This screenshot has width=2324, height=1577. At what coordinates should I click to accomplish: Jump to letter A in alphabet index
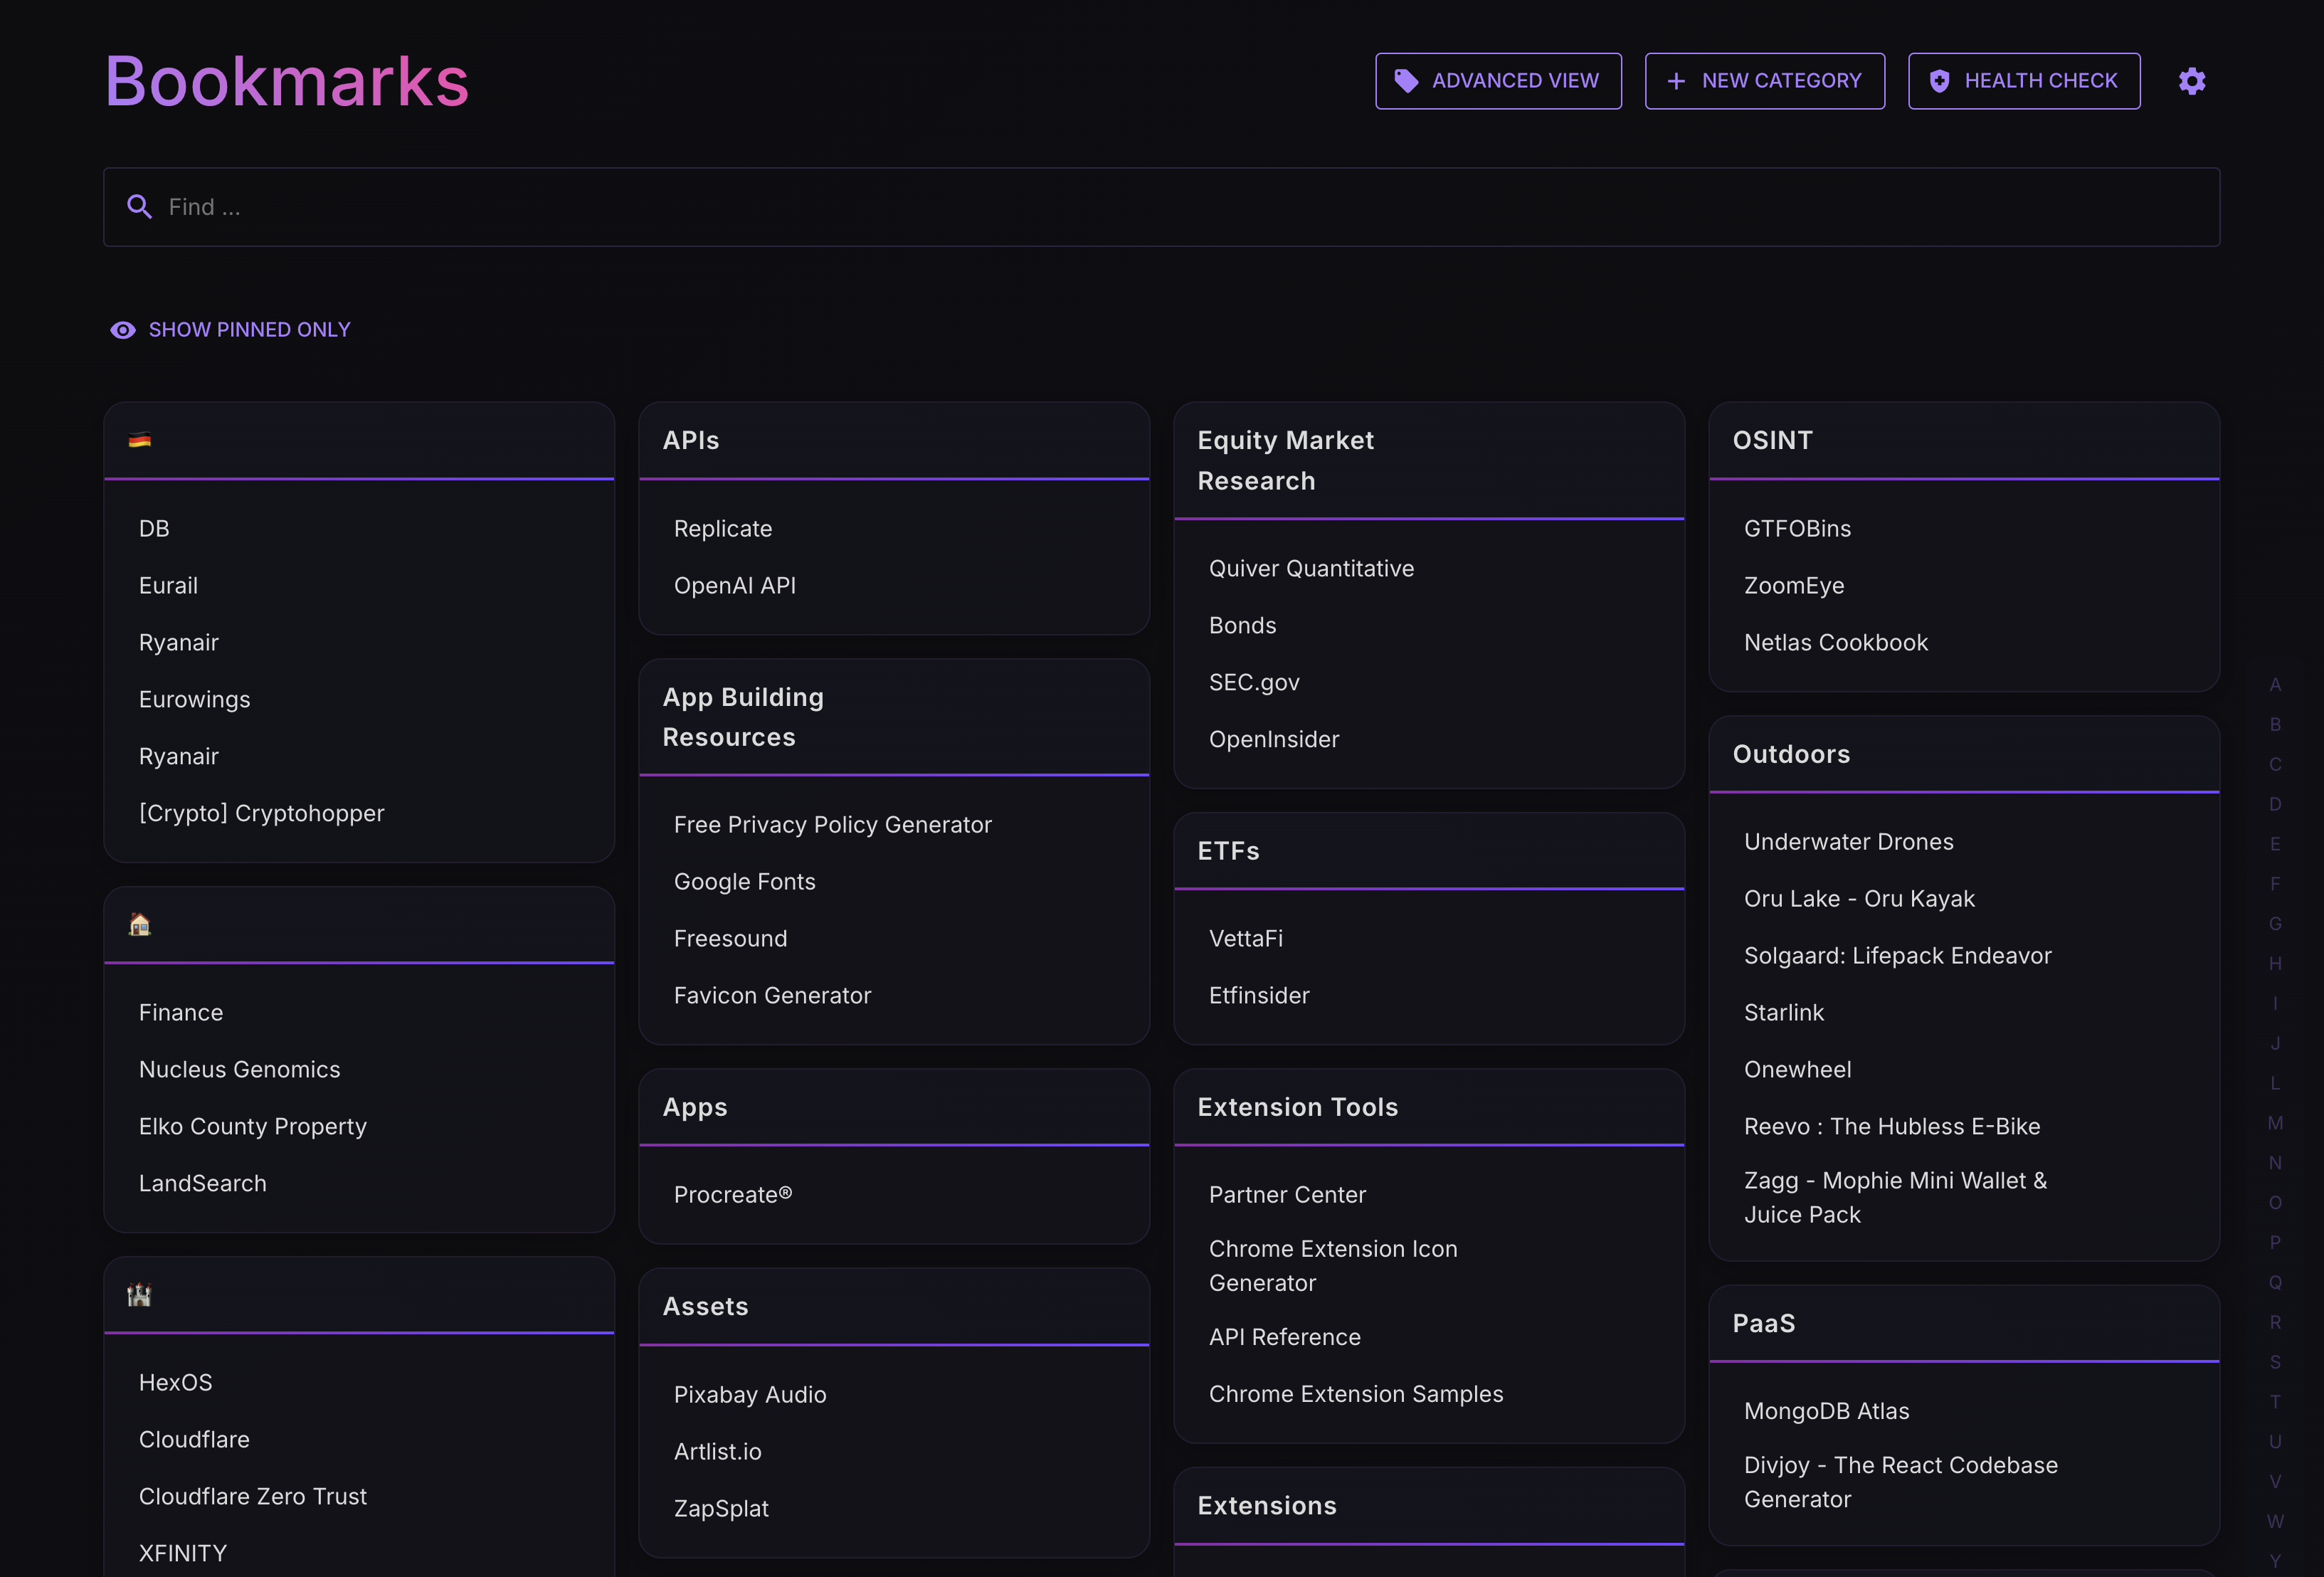[x=2275, y=685]
